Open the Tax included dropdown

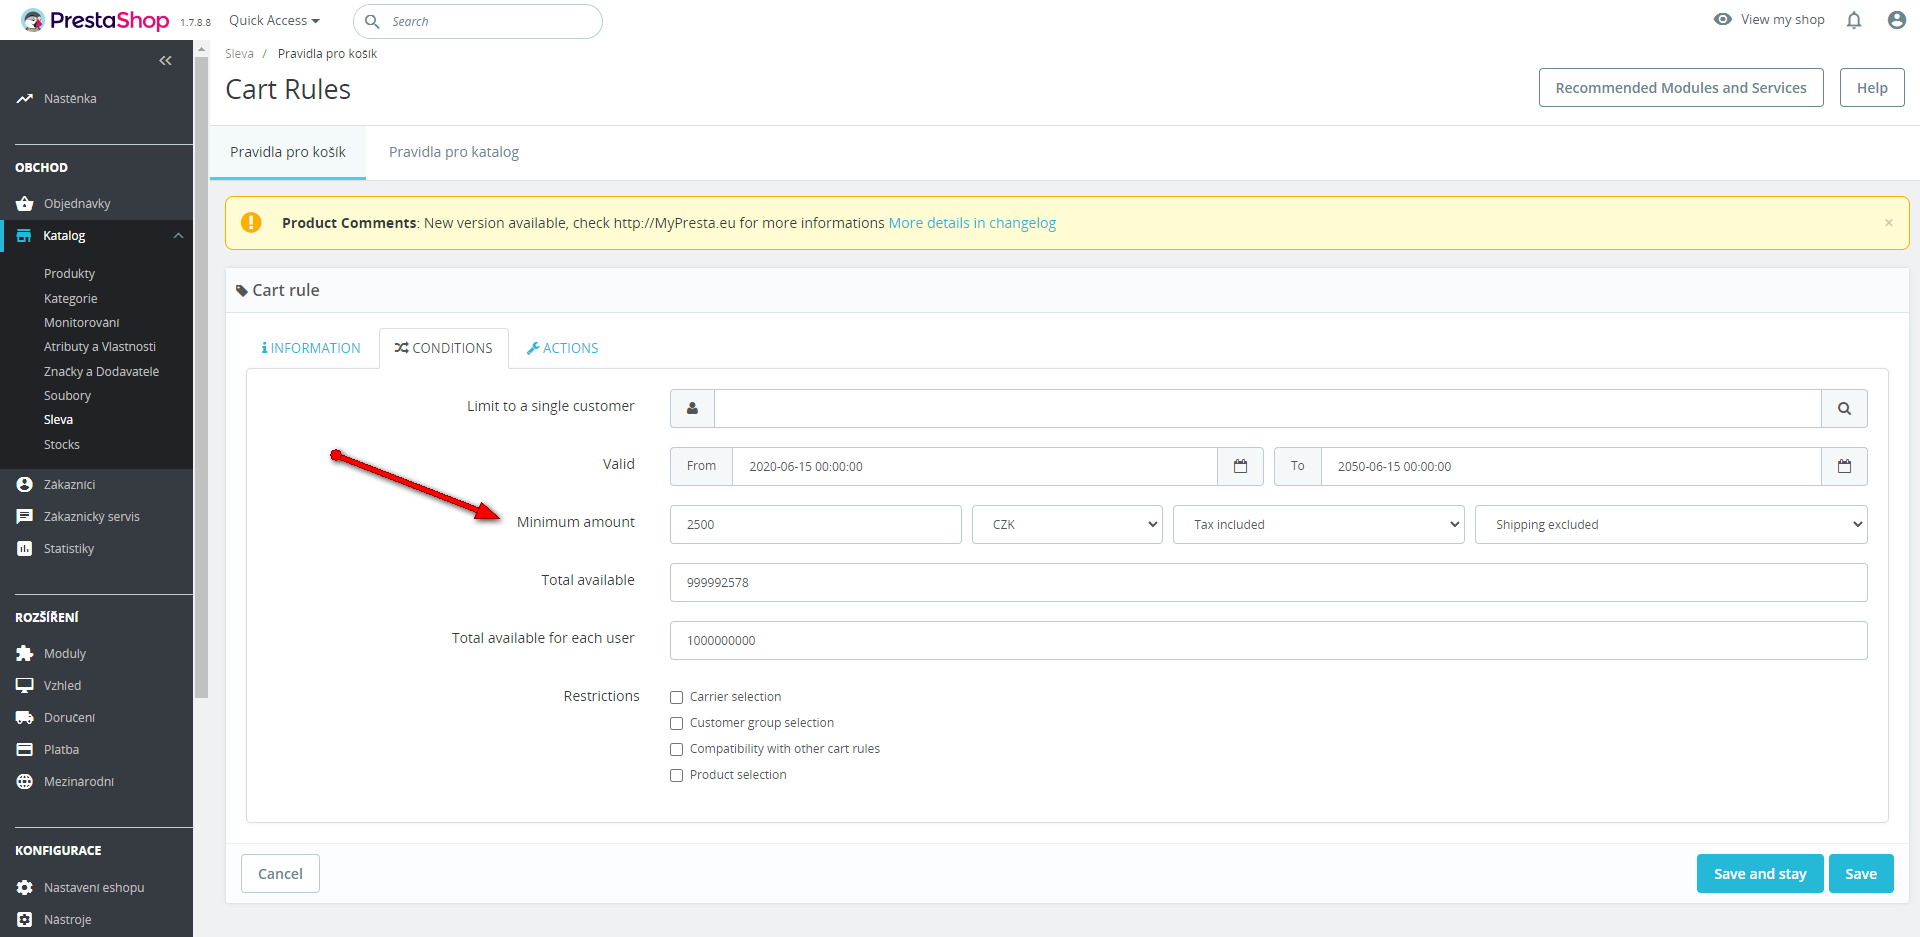1318,524
